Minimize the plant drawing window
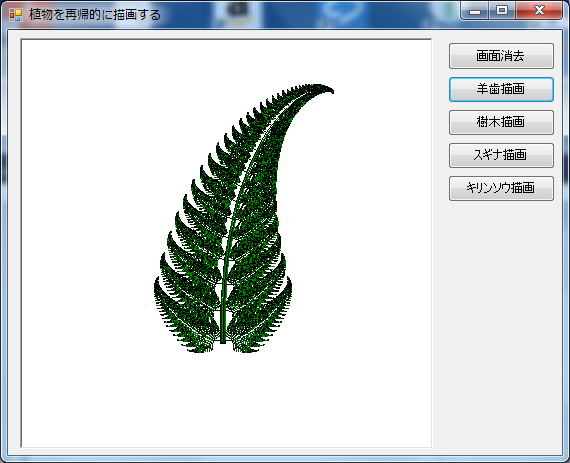This screenshot has height=463, width=570. click(474, 11)
